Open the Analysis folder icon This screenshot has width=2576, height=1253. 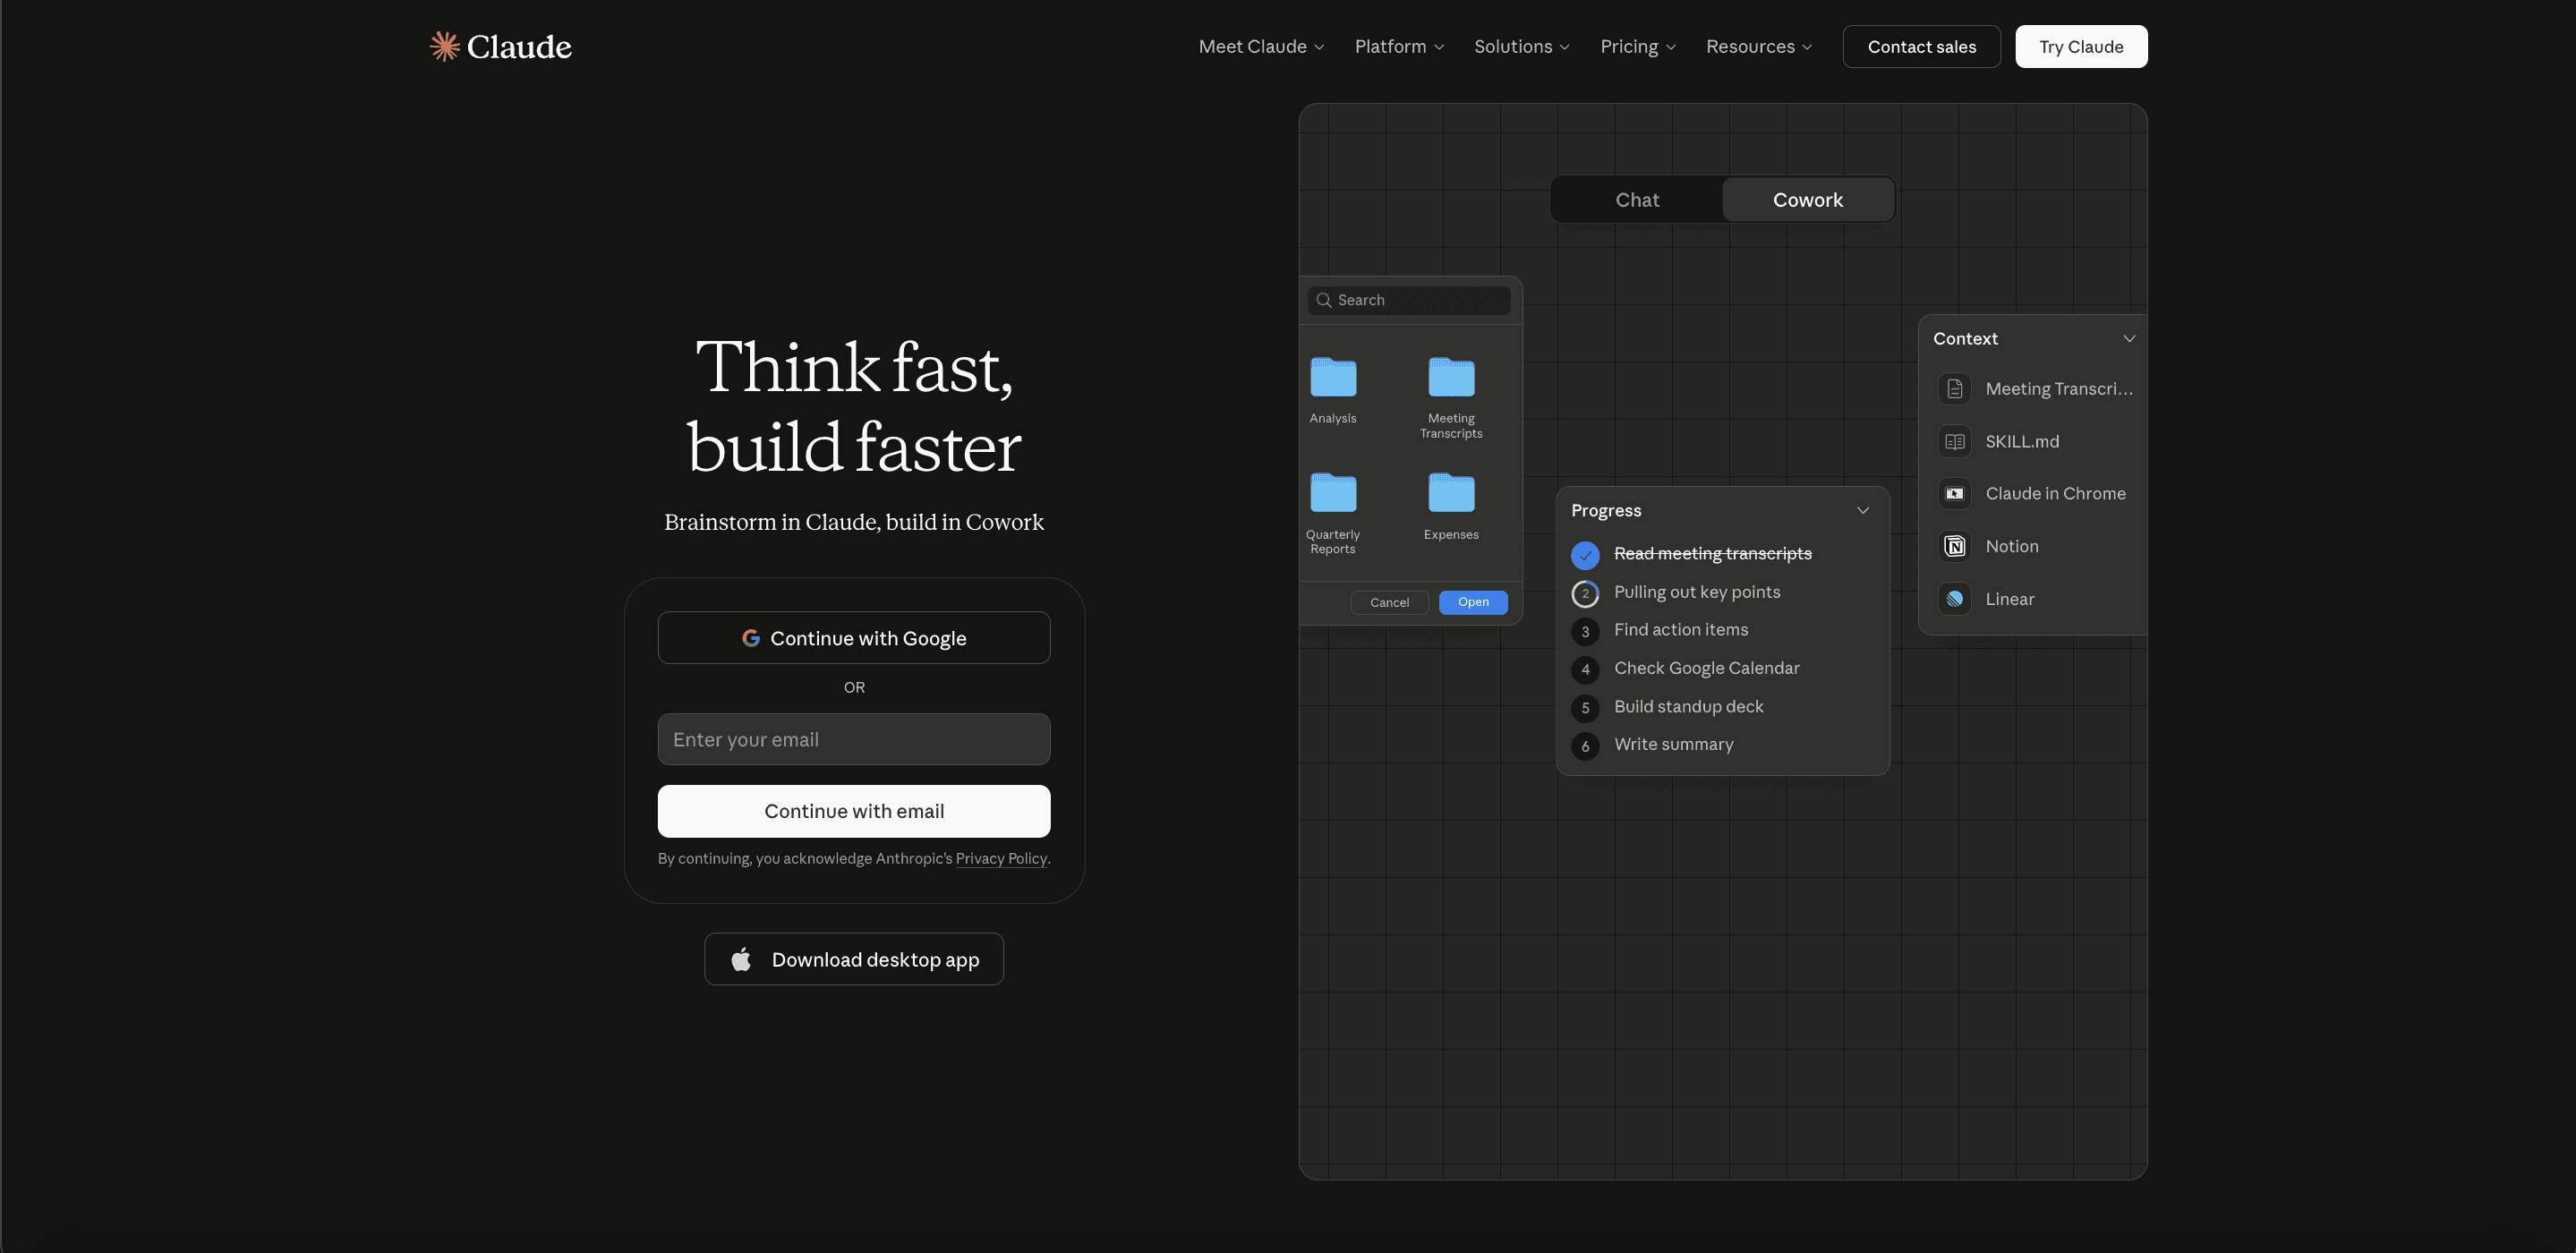click(x=1333, y=378)
